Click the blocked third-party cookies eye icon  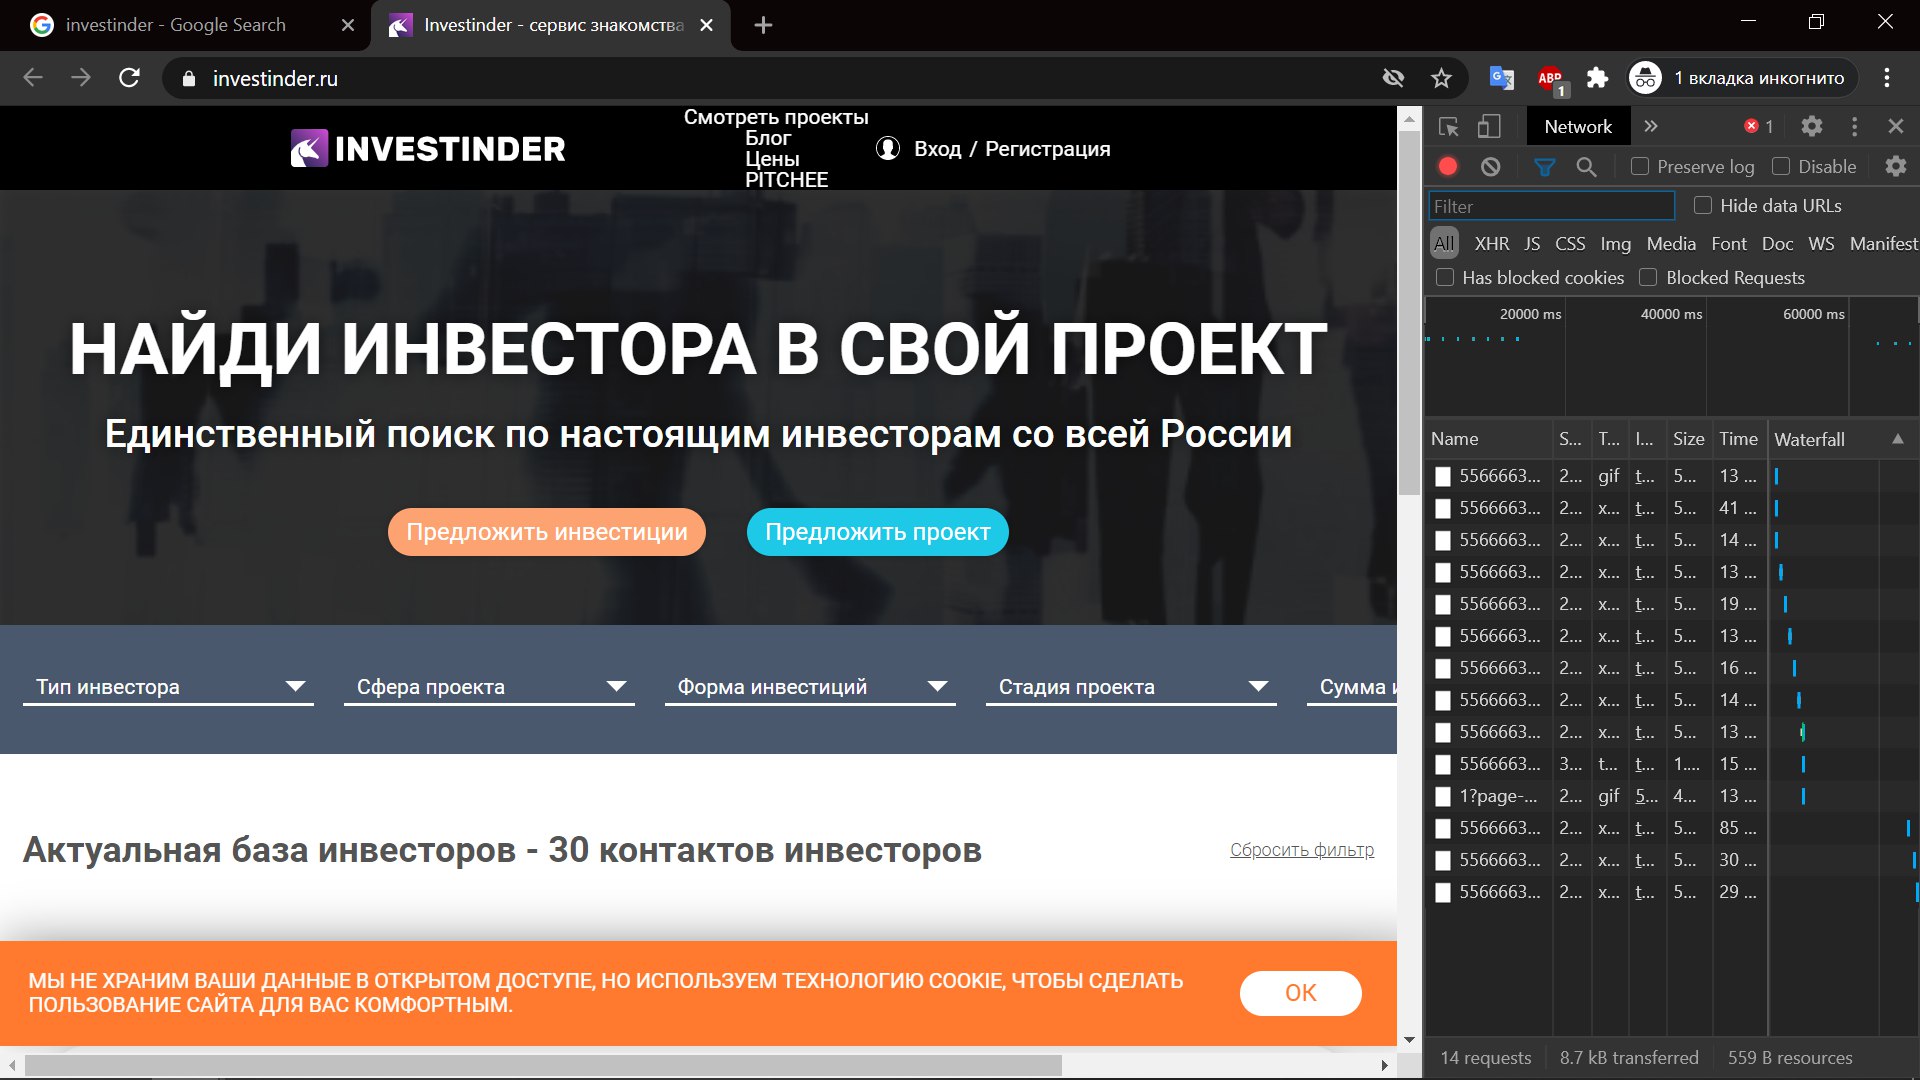pyautogui.click(x=1393, y=78)
